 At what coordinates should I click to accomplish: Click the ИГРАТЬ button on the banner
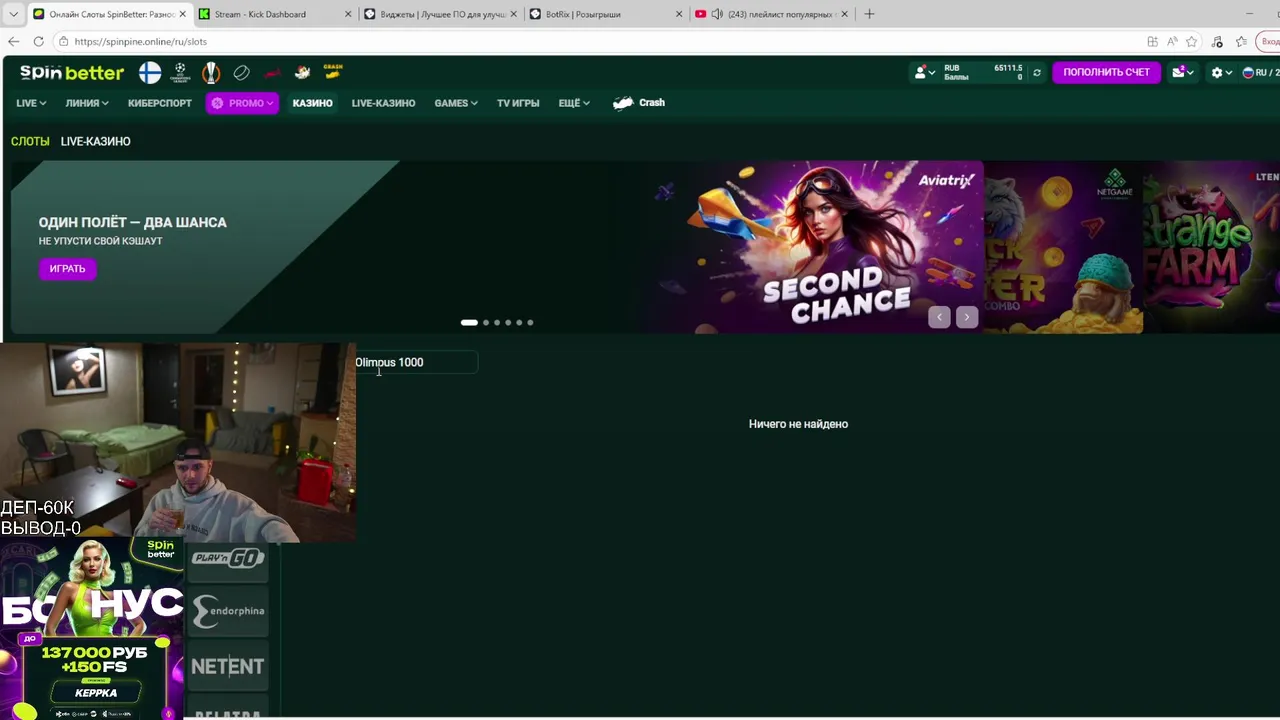(67, 268)
